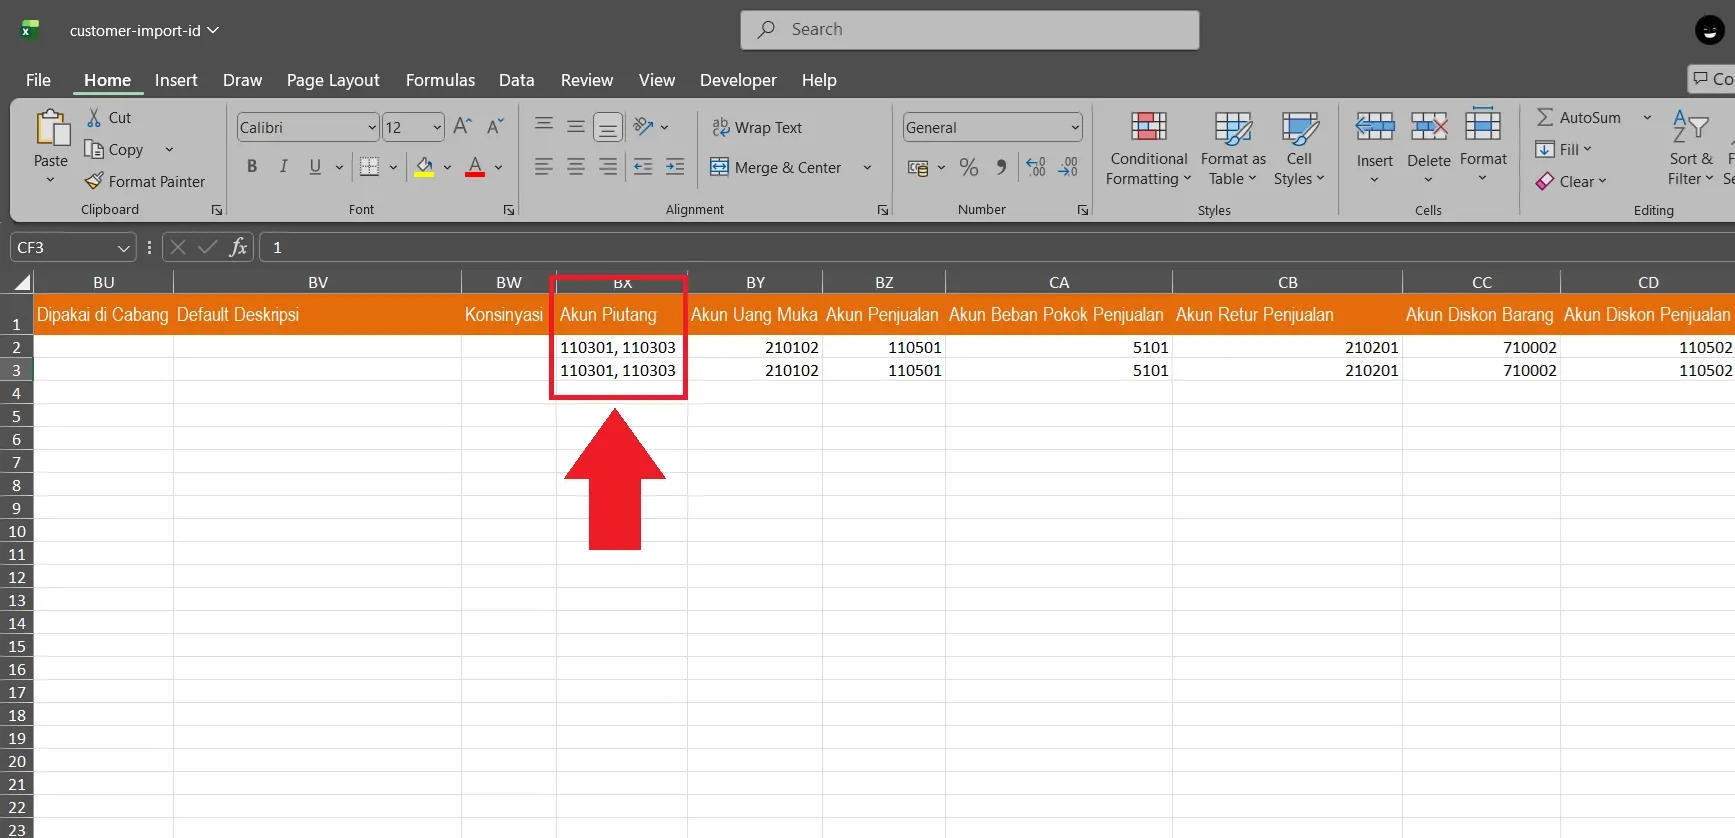Click the Insert Function fx icon

tap(238, 247)
